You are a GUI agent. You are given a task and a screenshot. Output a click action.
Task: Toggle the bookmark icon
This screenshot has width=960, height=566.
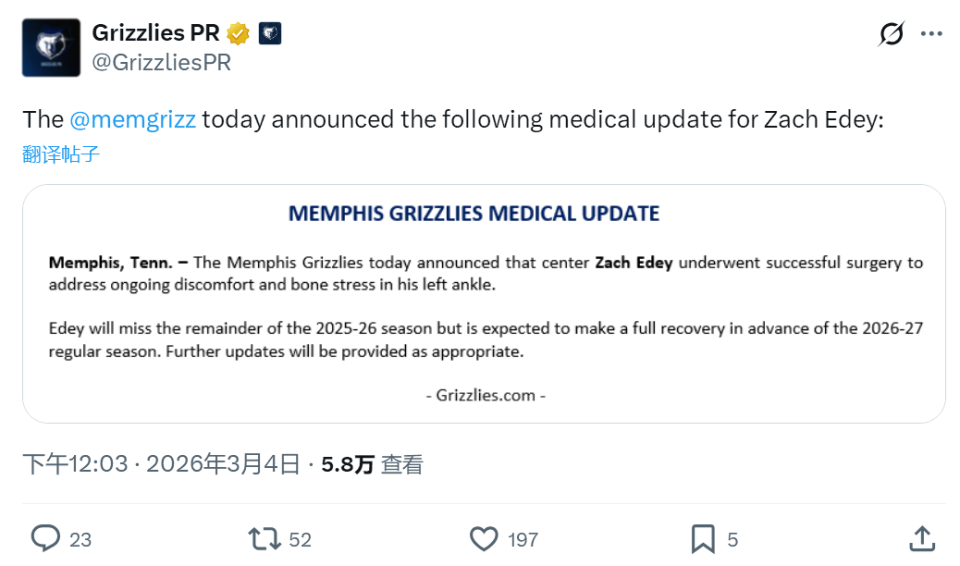[703, 539]
